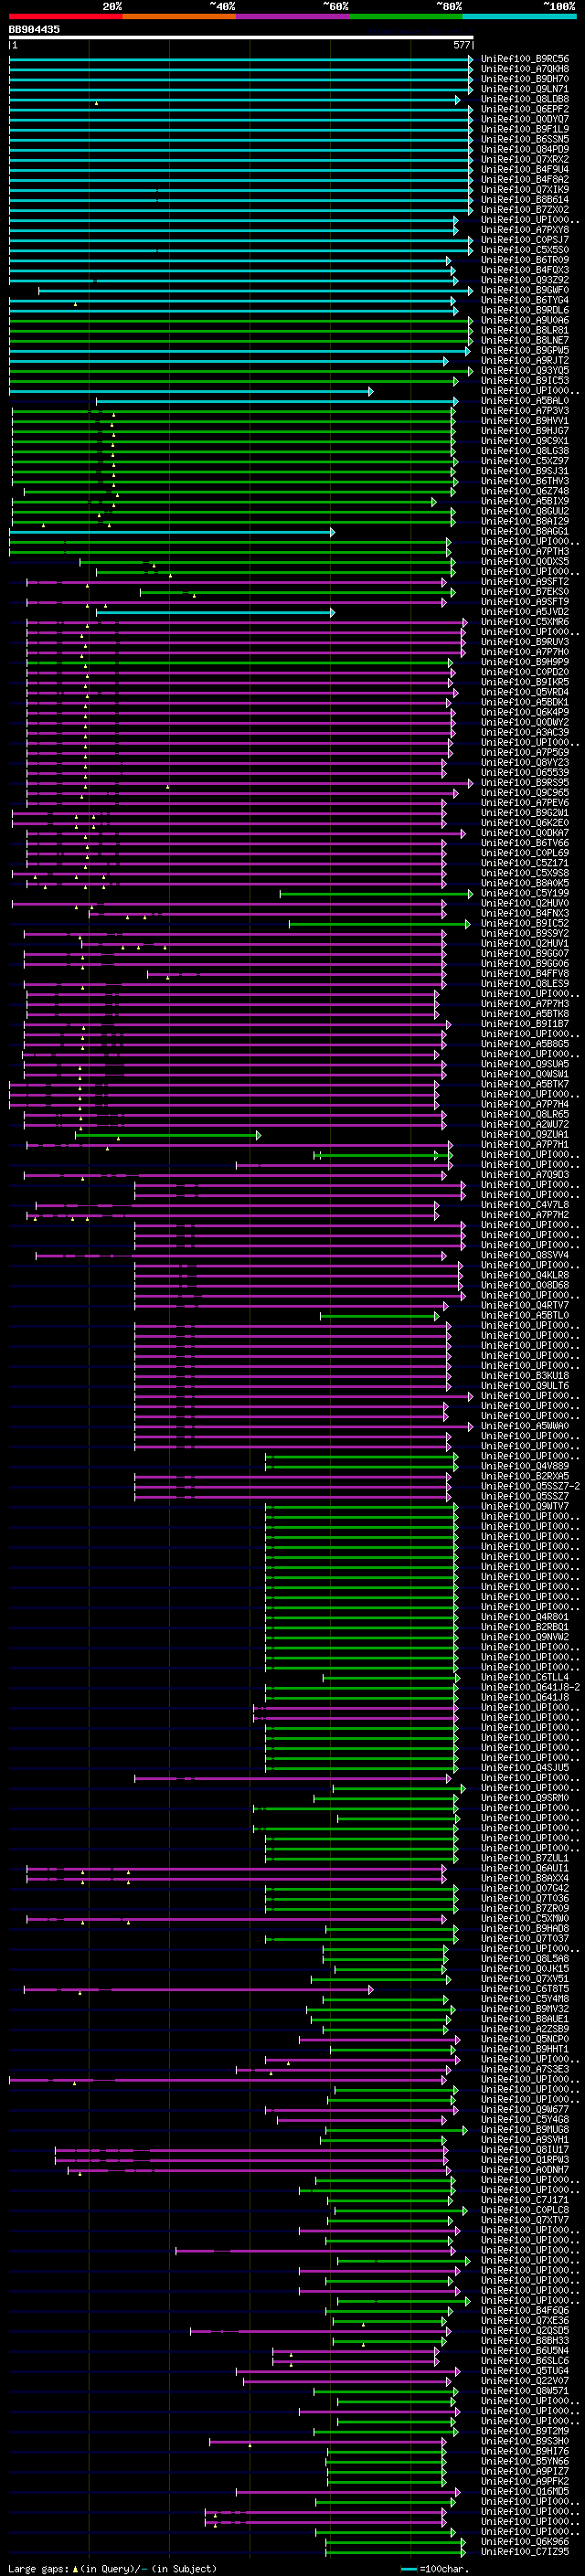Open hit UniRef100_B9RC56

(x=525, y=59)
